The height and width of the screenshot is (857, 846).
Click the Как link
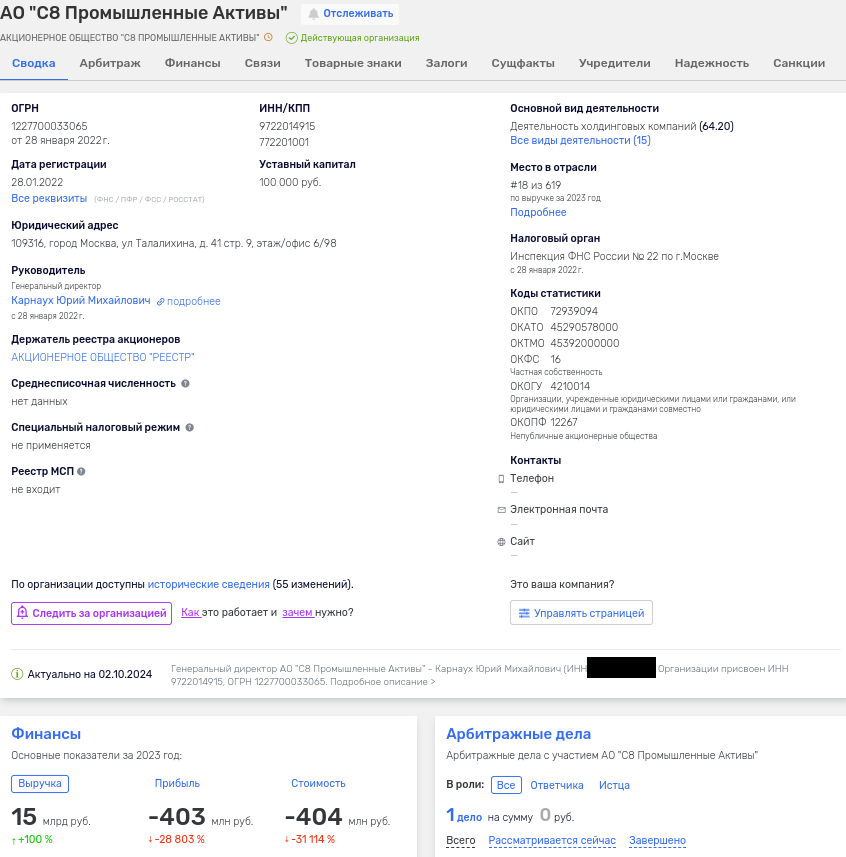tap(191, 613)
